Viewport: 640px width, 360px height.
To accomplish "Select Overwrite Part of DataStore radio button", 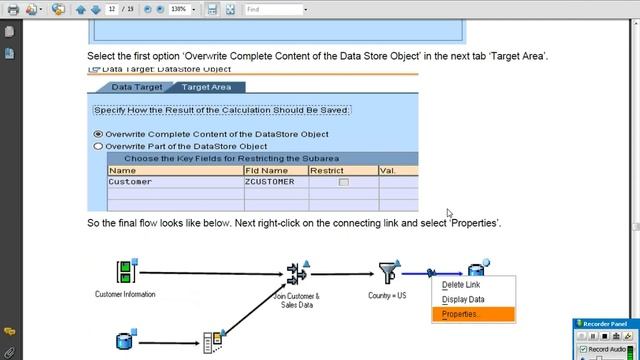I will point(98,146).
